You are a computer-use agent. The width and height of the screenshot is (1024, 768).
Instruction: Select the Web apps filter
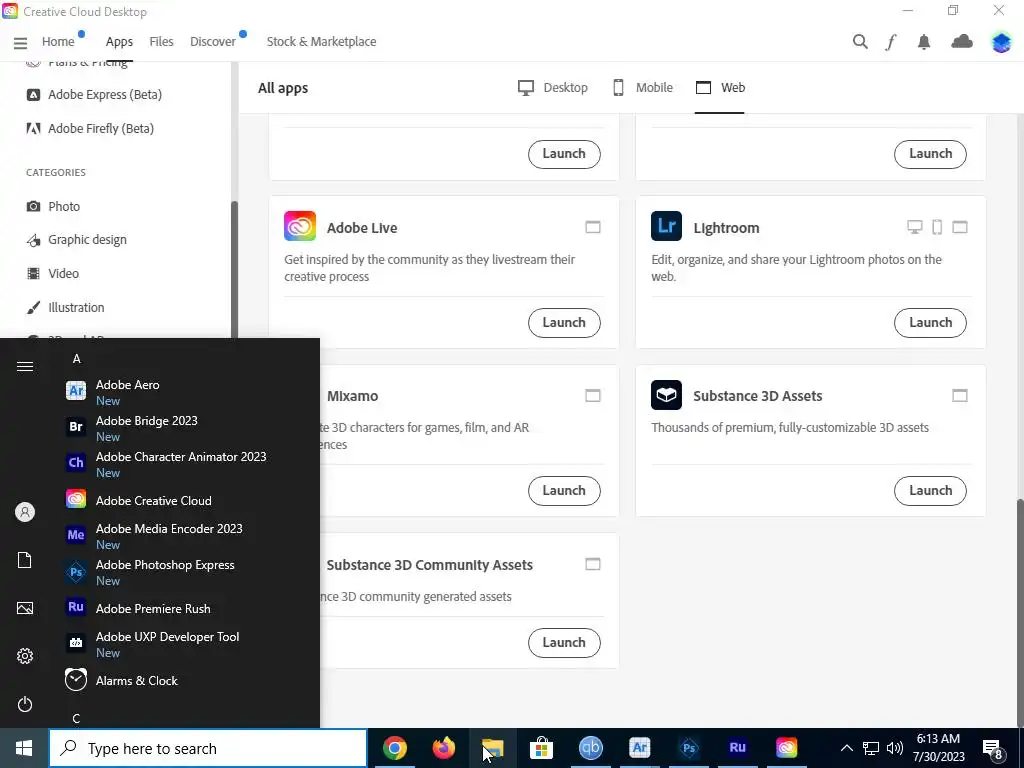tap(720, 88)
